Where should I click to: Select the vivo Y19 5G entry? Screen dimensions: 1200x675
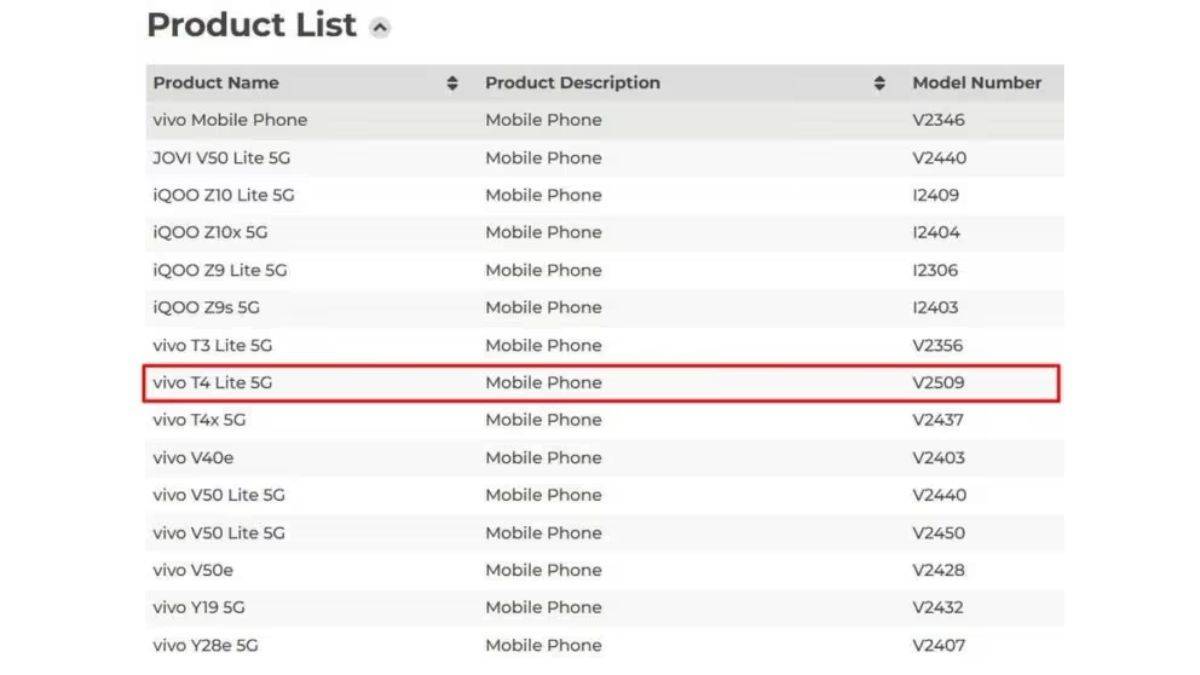(x=199, y=608)
